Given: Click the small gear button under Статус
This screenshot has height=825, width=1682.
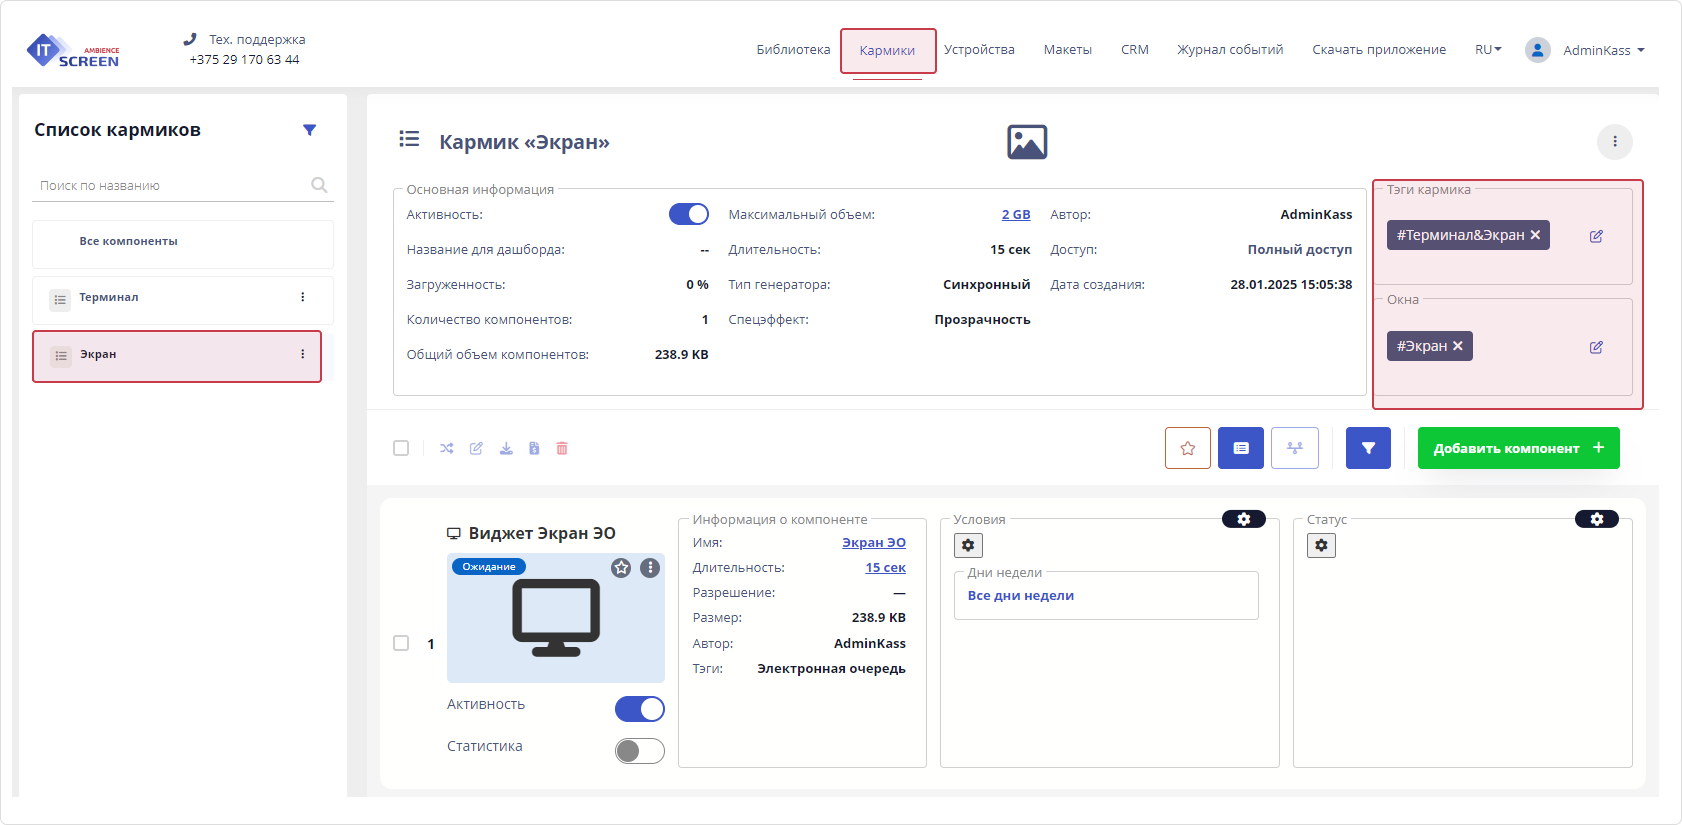Looking at the screenshot, I should point(1321,545).
